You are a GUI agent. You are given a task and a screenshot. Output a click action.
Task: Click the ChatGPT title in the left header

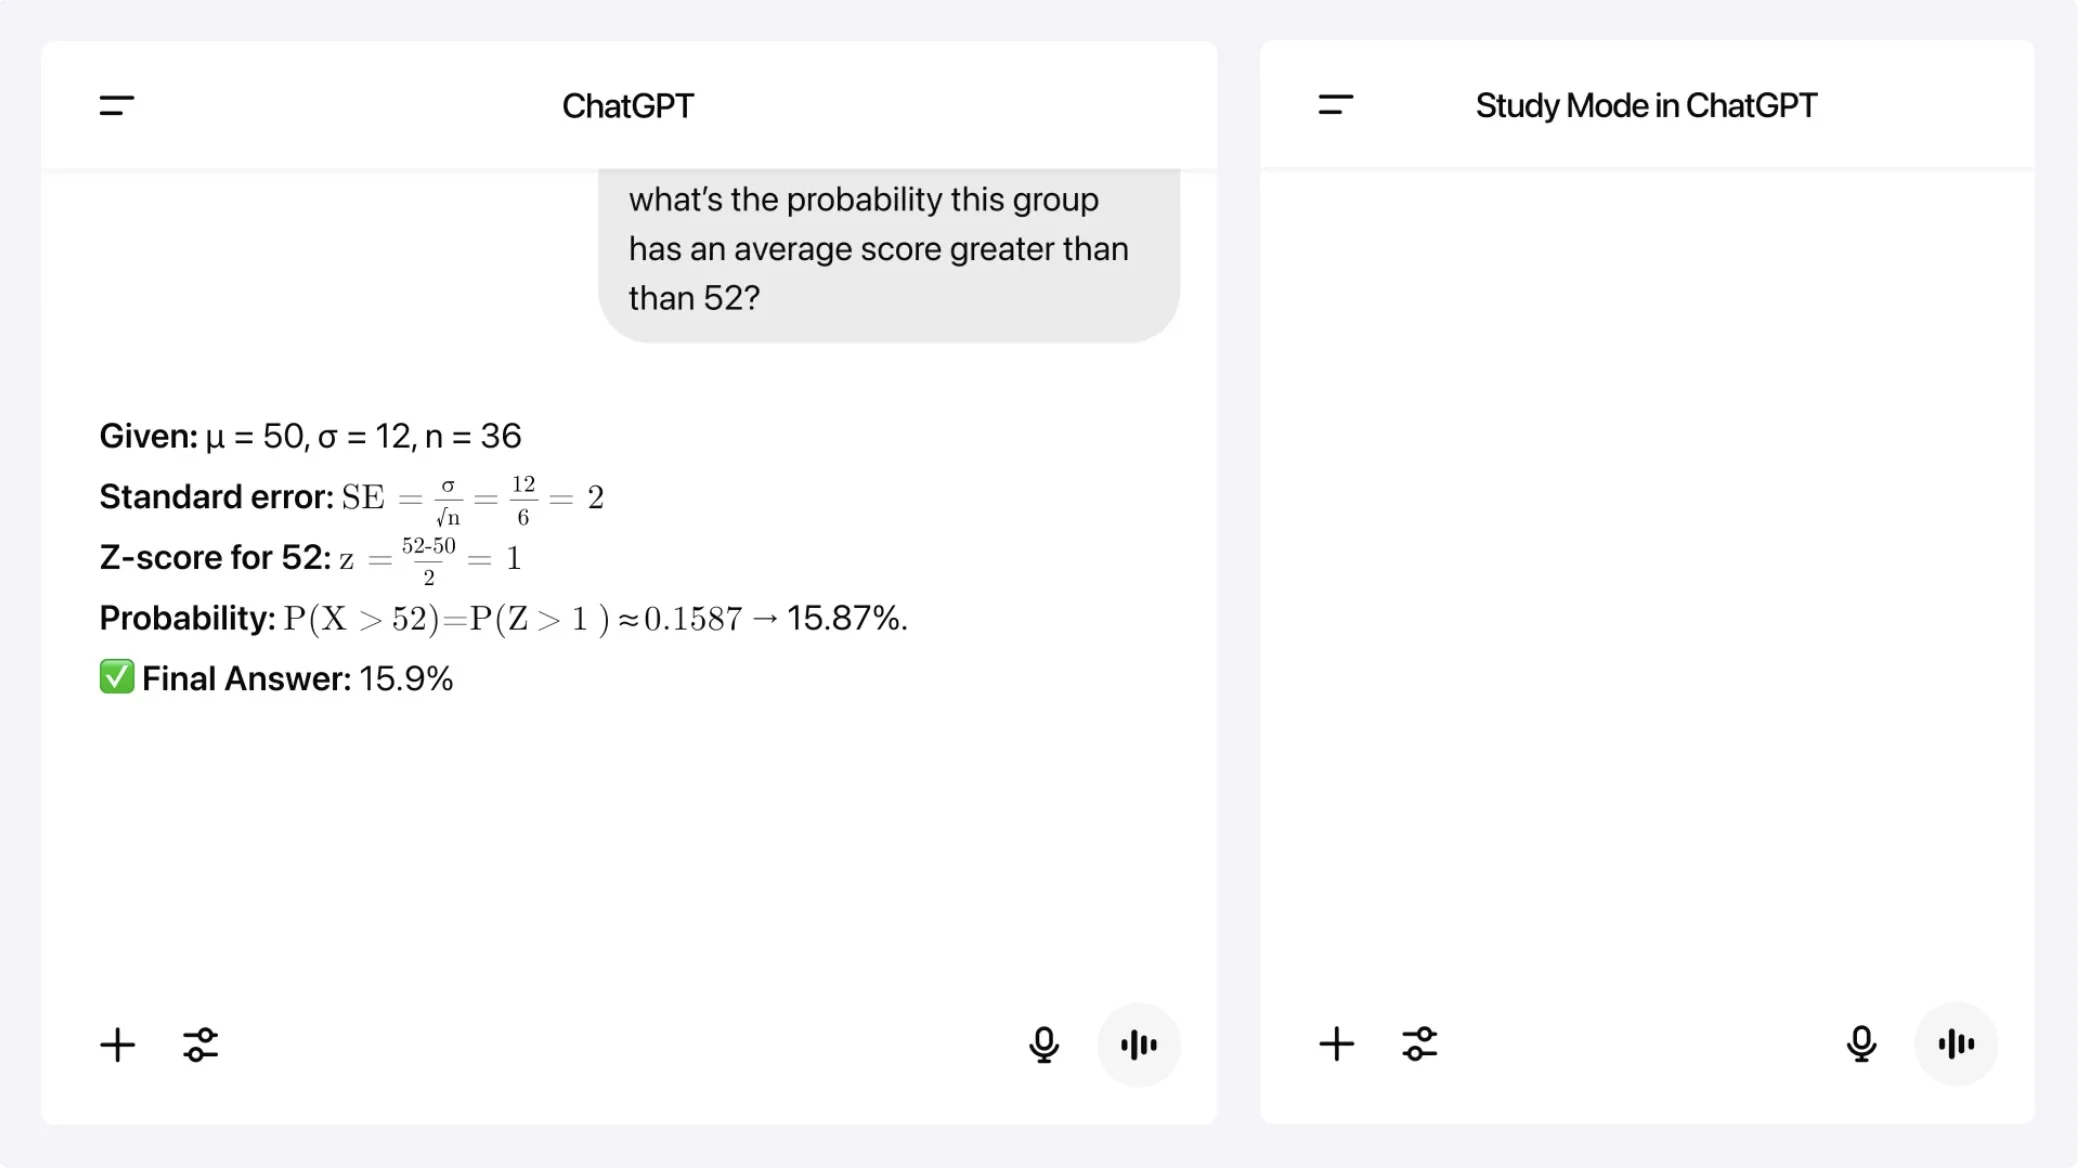(628, 106)
